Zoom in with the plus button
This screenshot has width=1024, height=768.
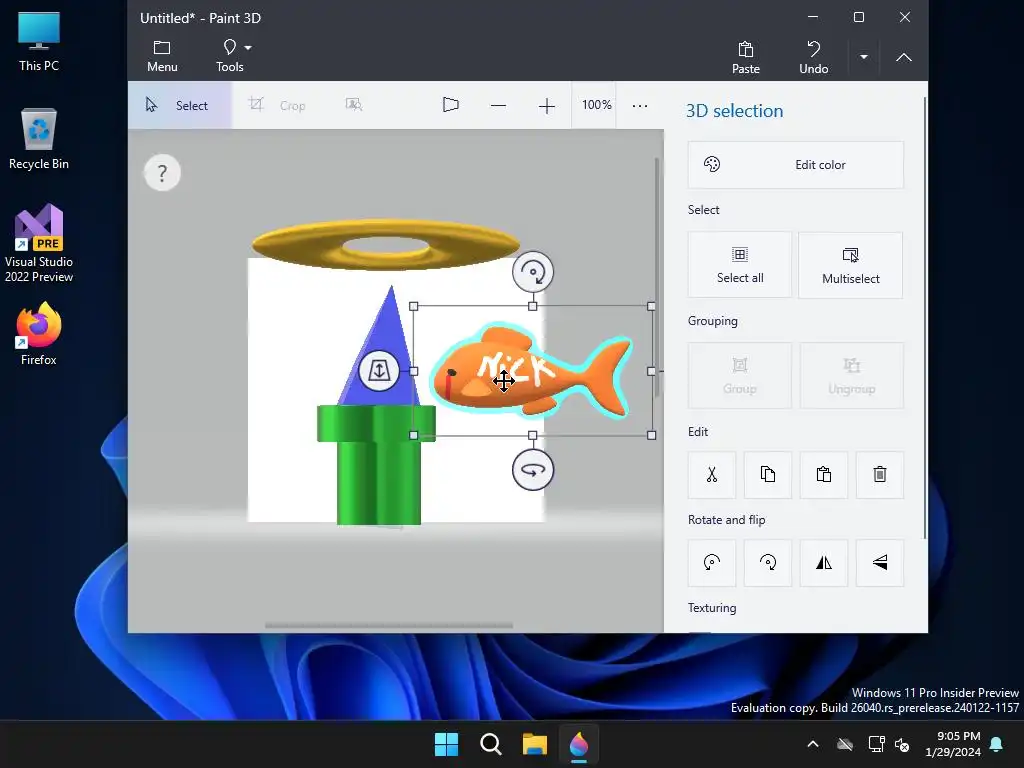[547, 105]
